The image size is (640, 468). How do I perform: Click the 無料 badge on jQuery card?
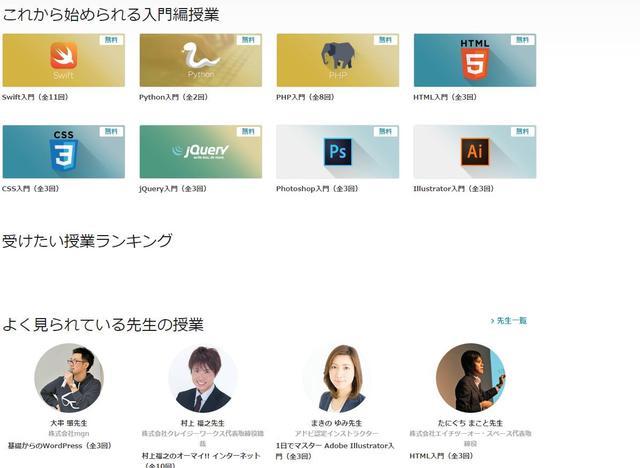click(x=249, y=131)
